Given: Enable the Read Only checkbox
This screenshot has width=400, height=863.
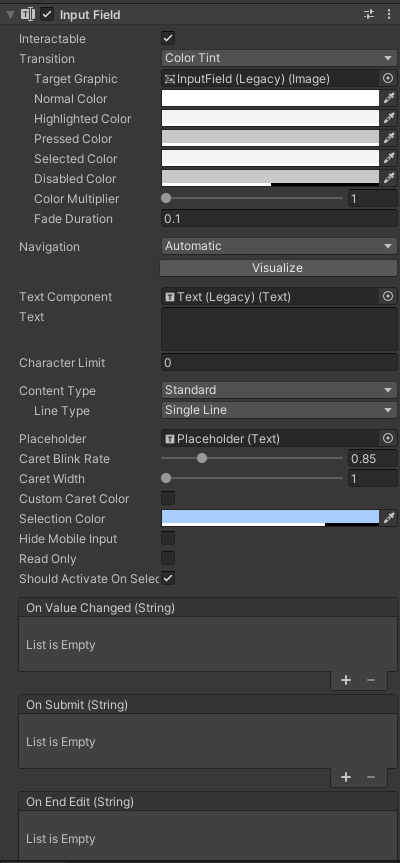Looking at the screenshot, I should (x=168, y=559).
